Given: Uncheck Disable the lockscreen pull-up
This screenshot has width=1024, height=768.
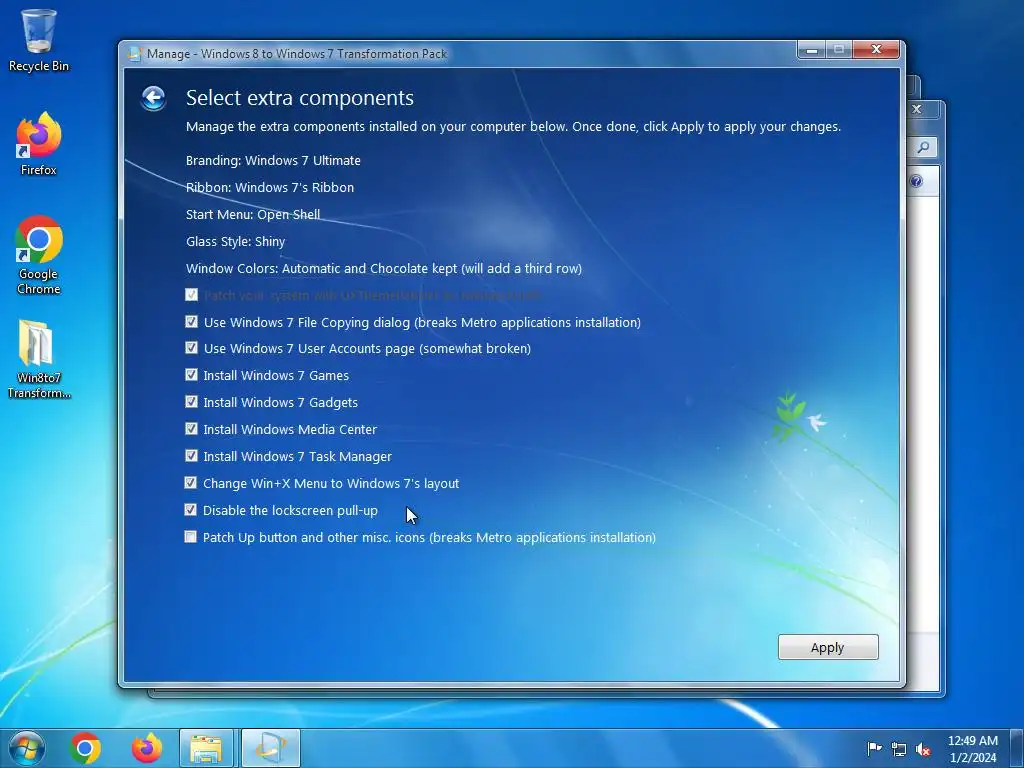Looking at the screenshot, I should [191, 509].
